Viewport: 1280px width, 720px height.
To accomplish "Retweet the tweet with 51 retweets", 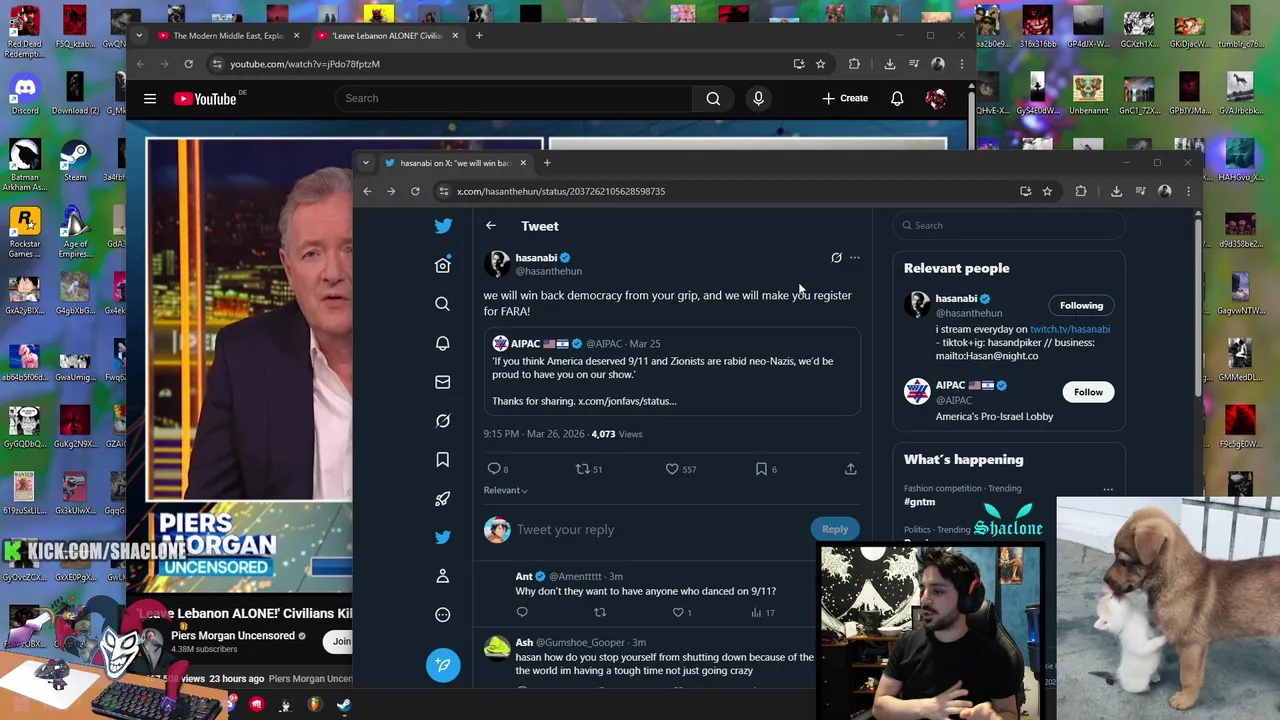I will (582, 468).
